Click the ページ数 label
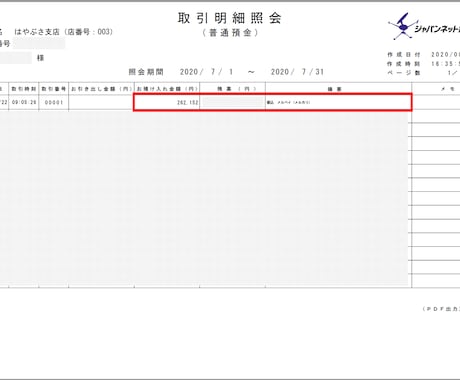Screen dimensions: 460x380 click(x=404, y=73)
